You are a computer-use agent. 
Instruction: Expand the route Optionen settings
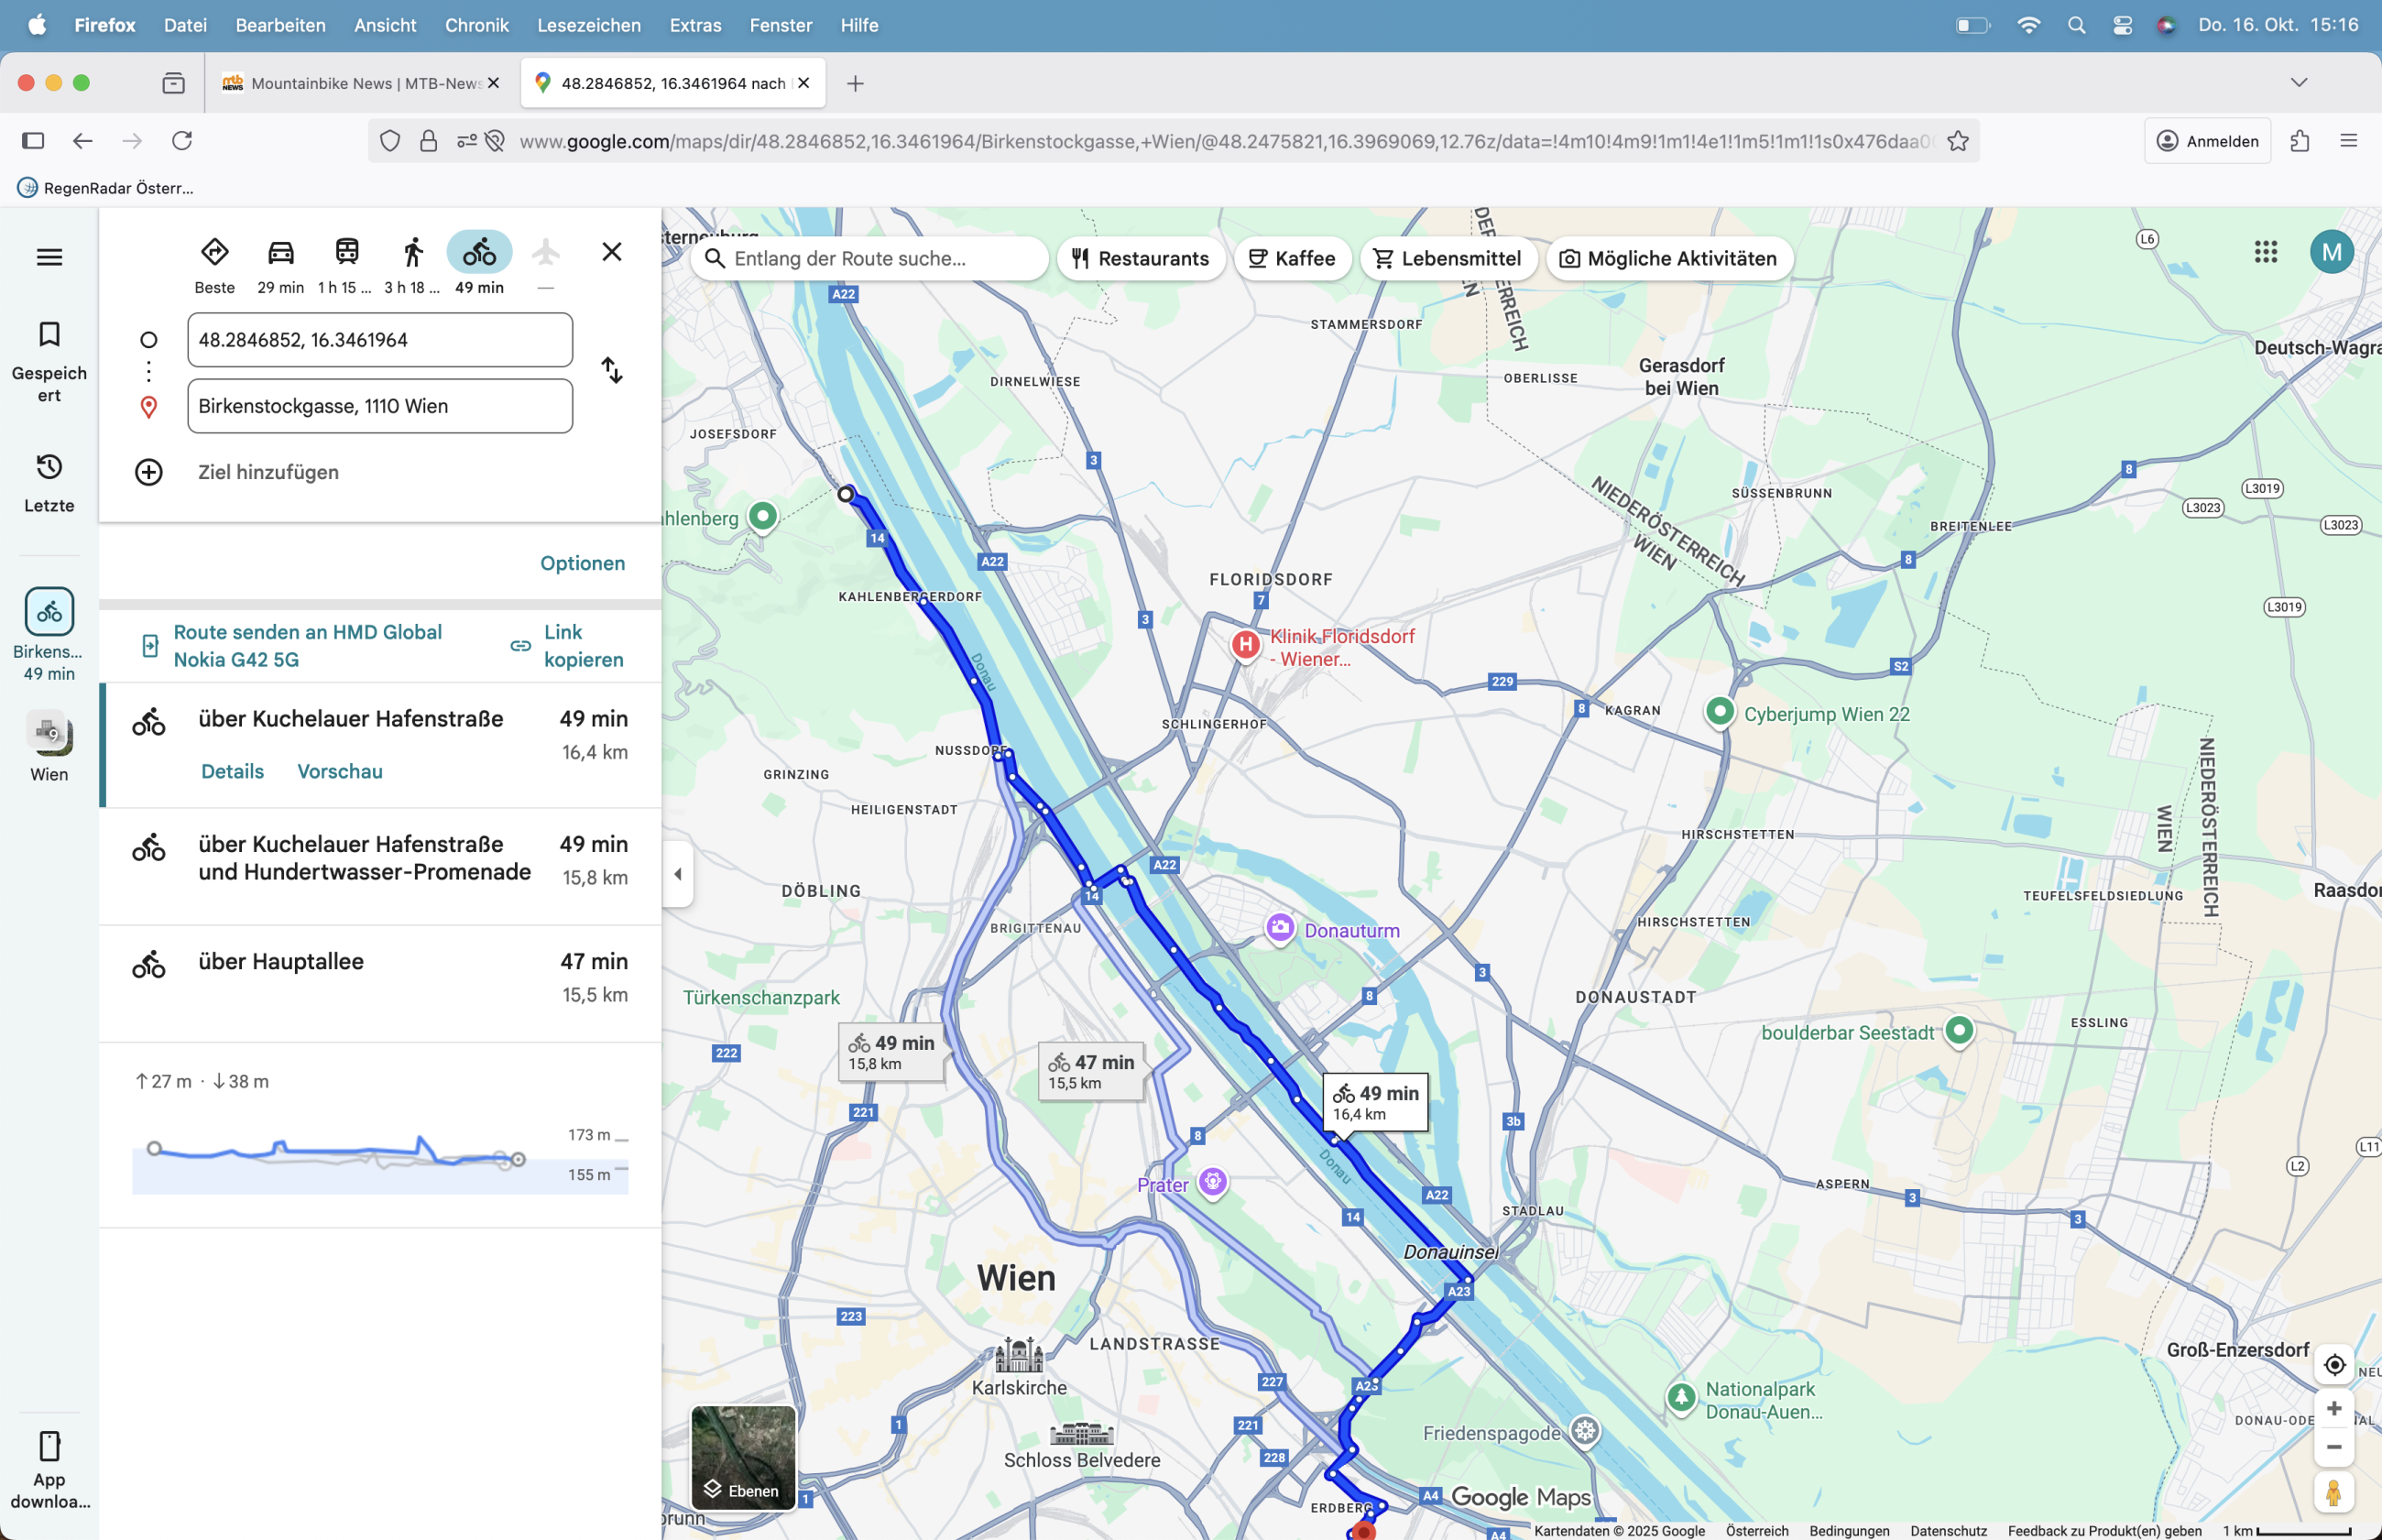tap(582, 563)
